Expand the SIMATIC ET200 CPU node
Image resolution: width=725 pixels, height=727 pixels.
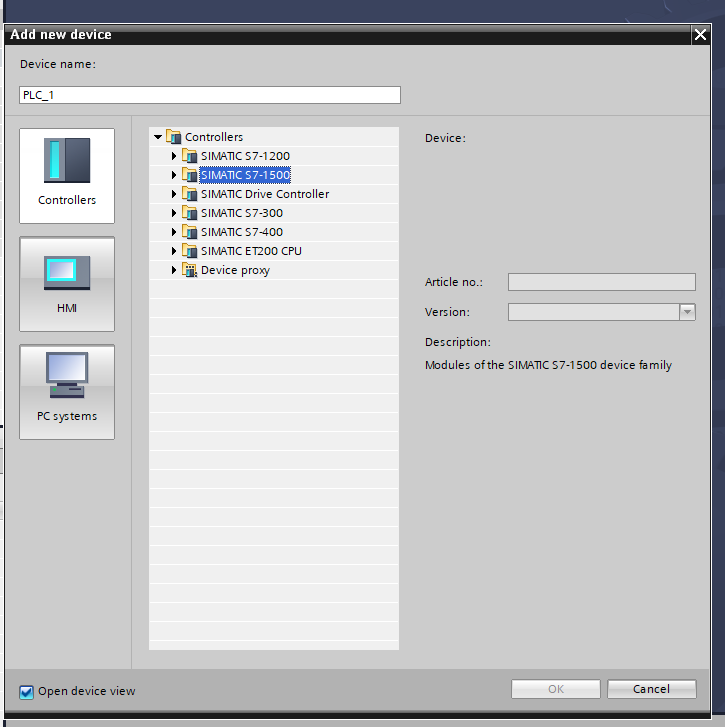(x=174, y=251)
